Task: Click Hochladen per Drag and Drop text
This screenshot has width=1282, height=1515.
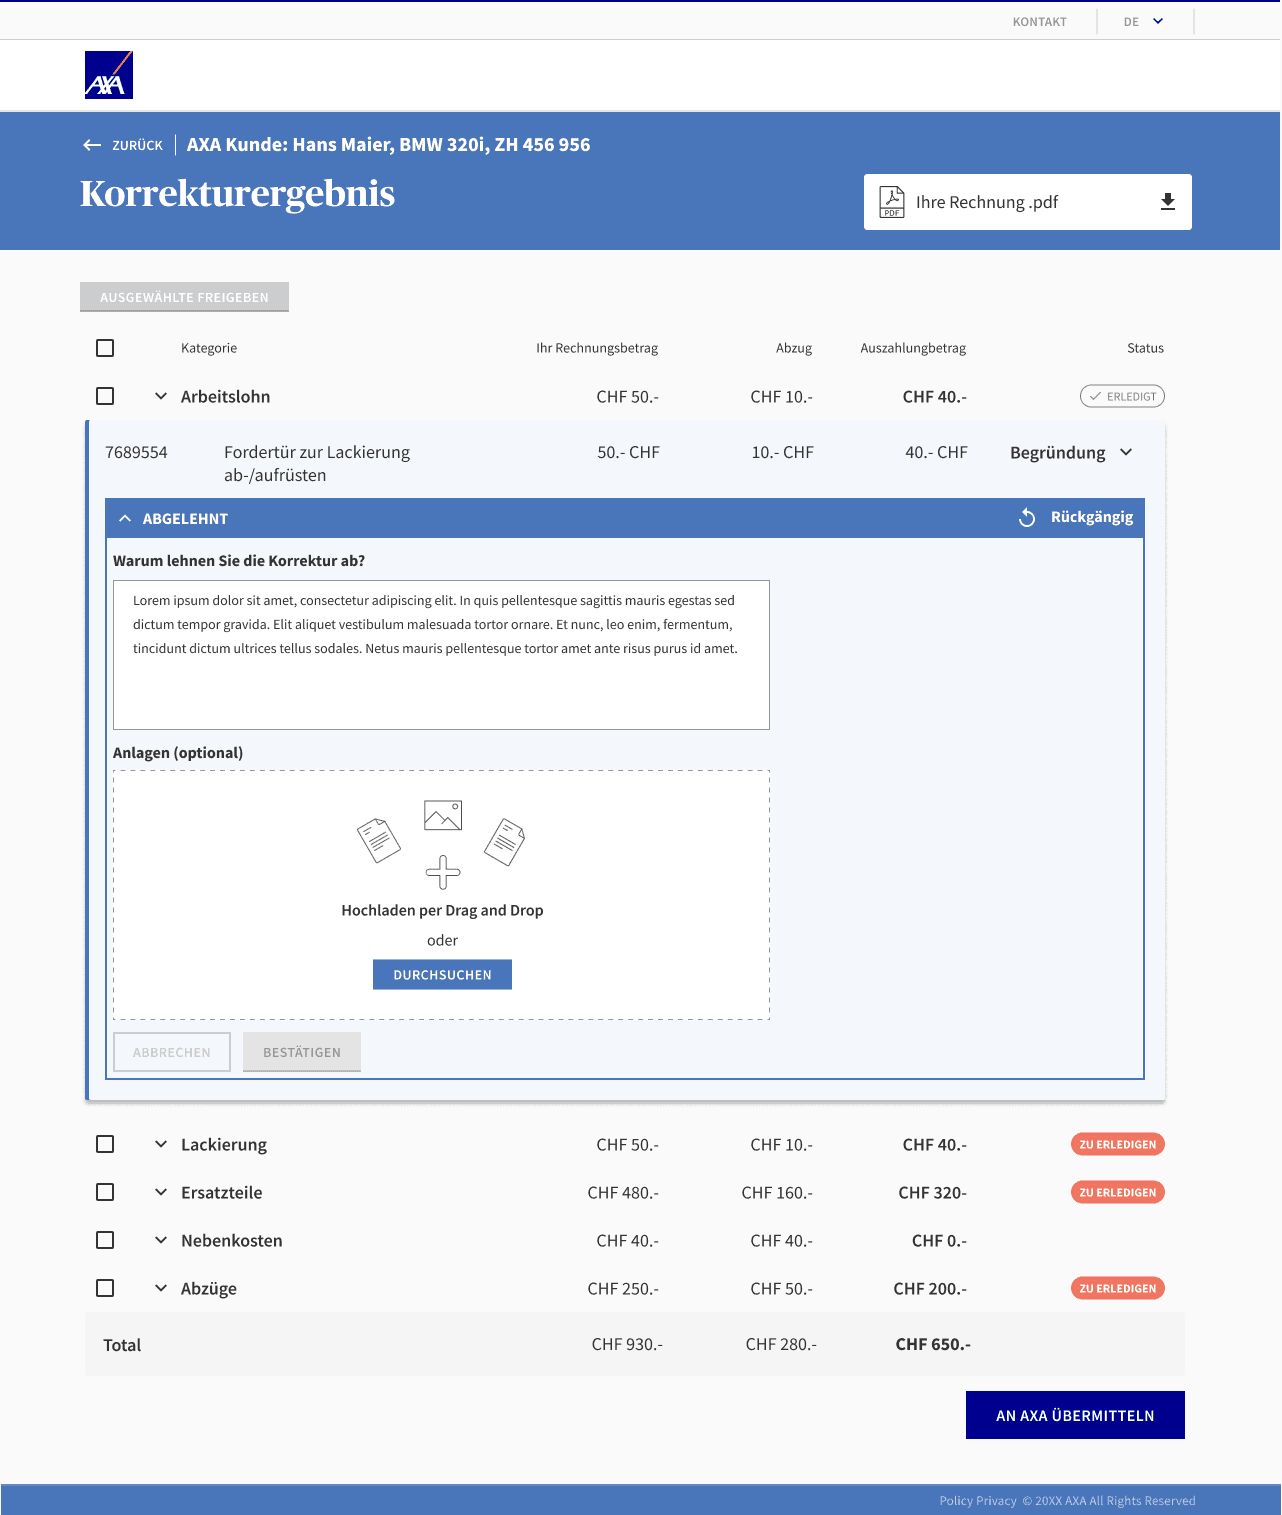Action: tap(442, 910)
